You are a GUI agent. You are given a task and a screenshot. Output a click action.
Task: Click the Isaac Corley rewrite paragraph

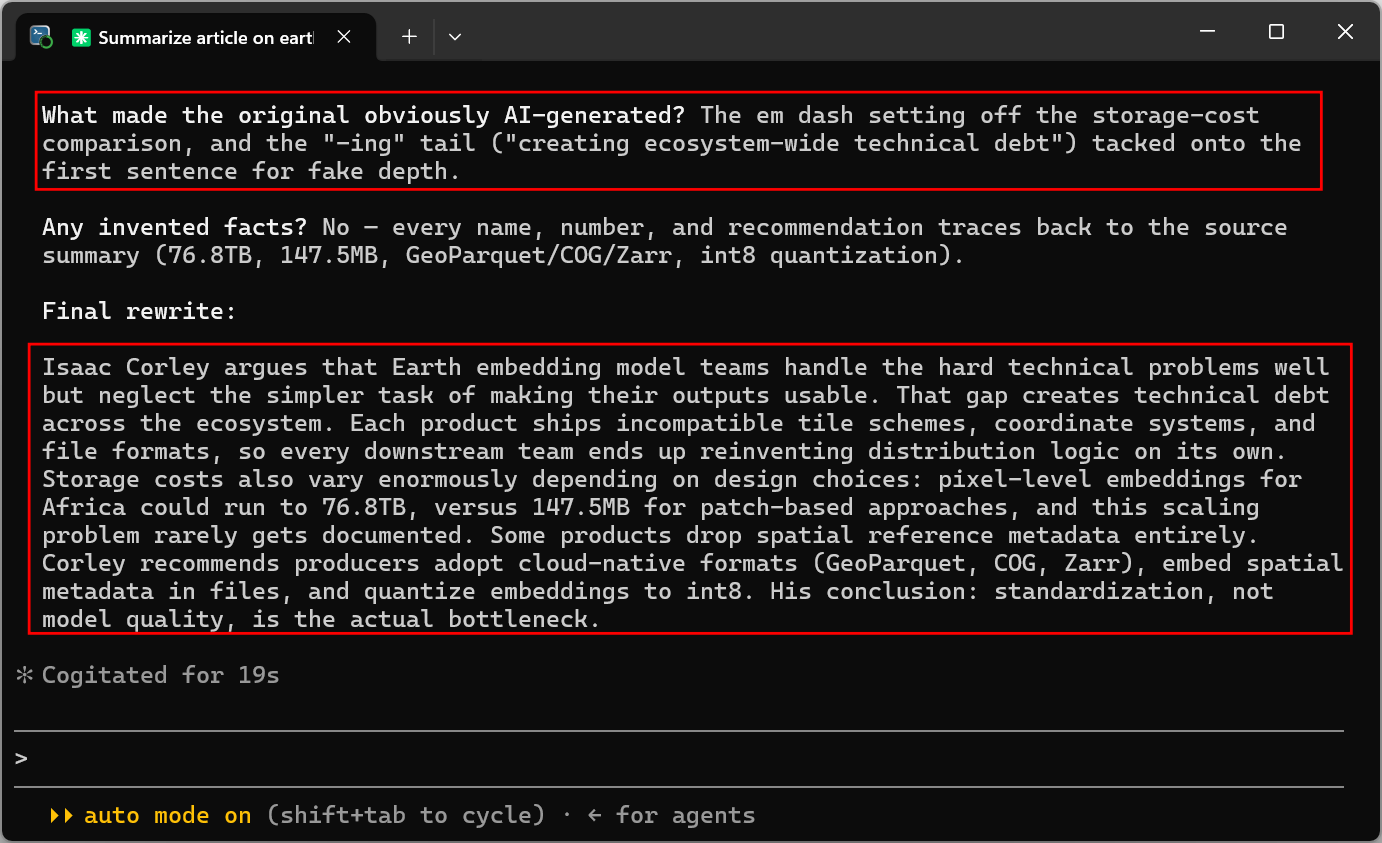(691, 493)
